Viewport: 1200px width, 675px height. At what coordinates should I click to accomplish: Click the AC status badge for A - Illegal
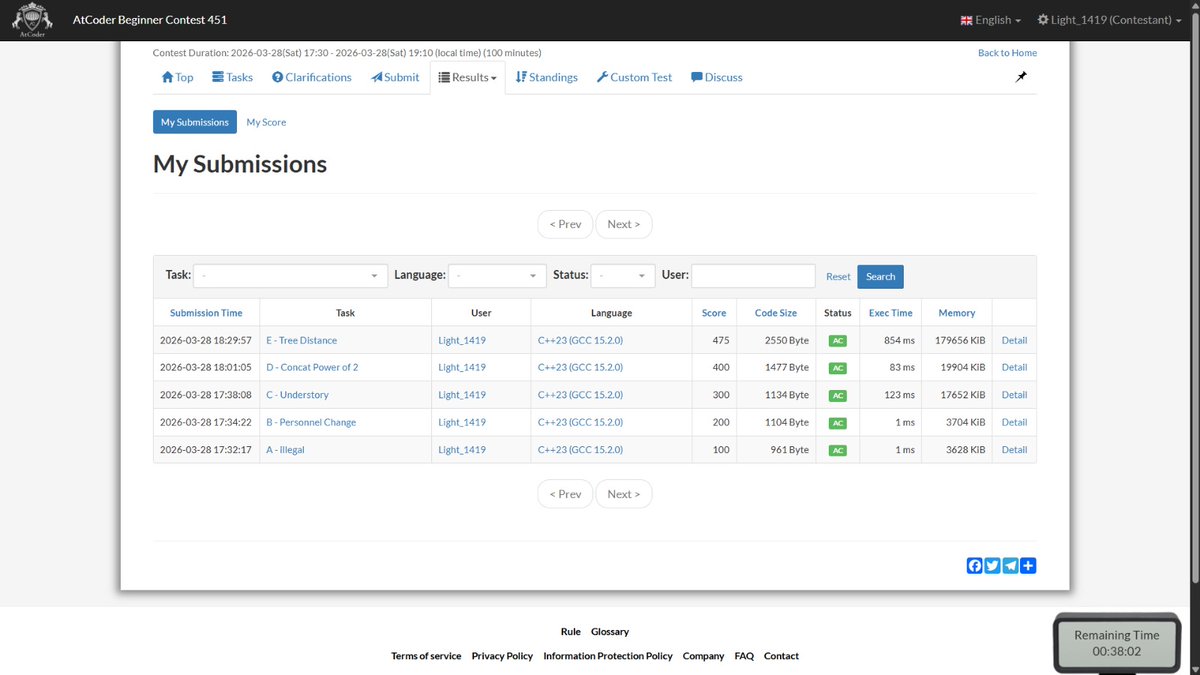click(838, 450)
